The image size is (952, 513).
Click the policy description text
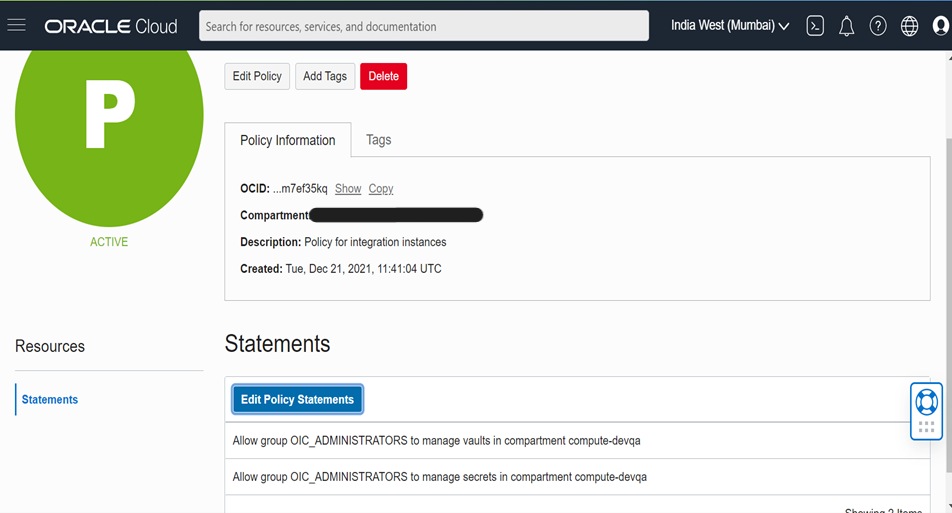click(x=375, y=242)
